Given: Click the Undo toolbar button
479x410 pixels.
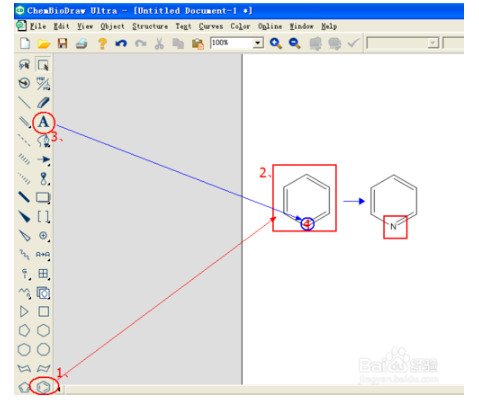Looking at the screenshot, I should coord(121,43).
